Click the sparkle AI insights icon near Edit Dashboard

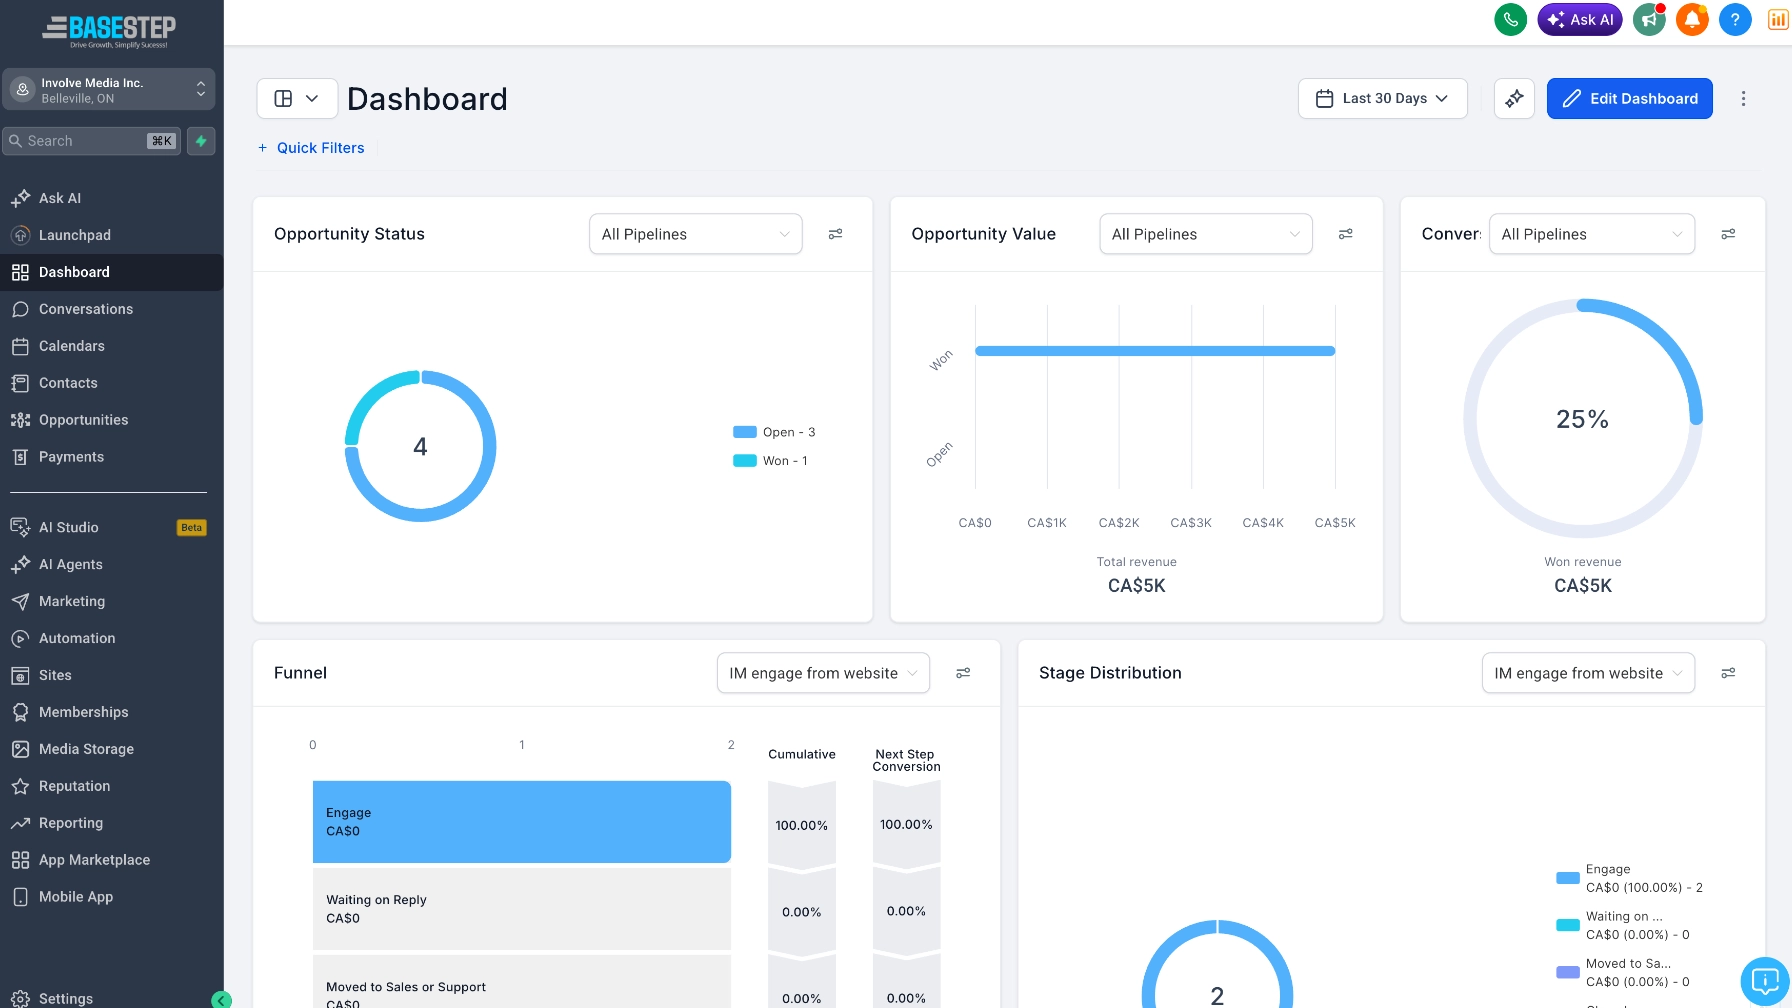1514,98
